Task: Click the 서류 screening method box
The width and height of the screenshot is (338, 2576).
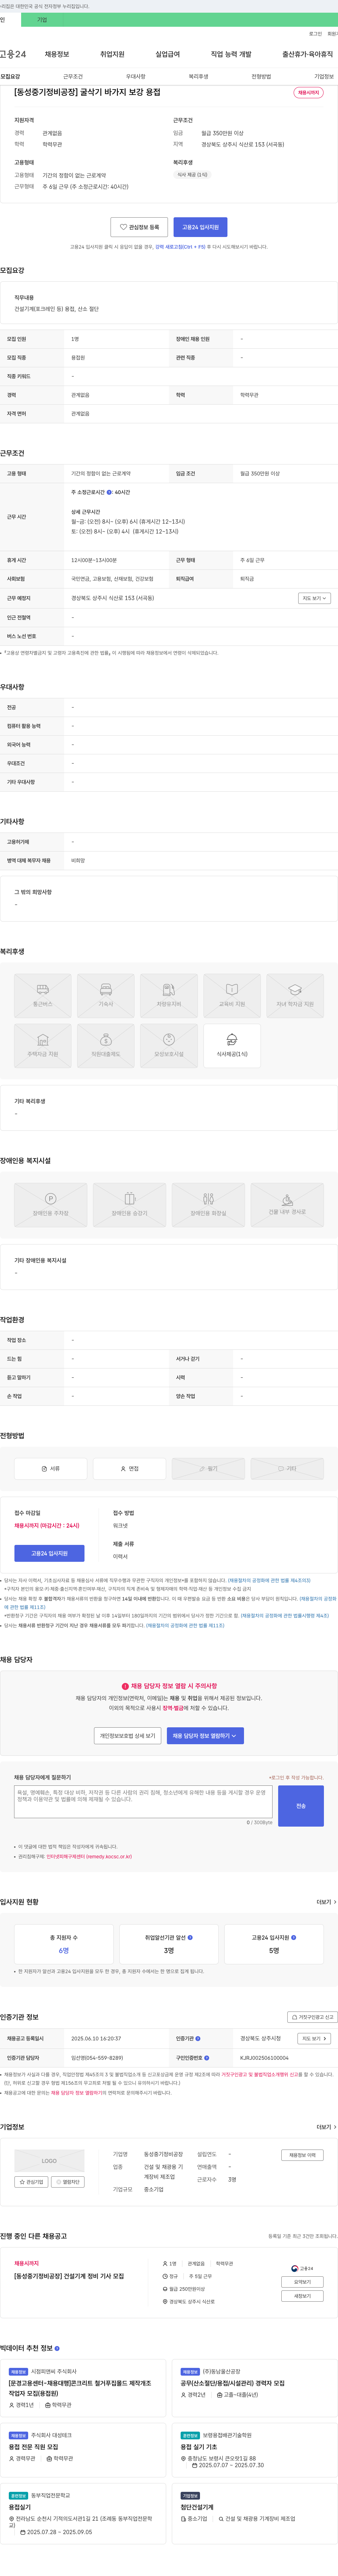Action: pos(51,1468)
